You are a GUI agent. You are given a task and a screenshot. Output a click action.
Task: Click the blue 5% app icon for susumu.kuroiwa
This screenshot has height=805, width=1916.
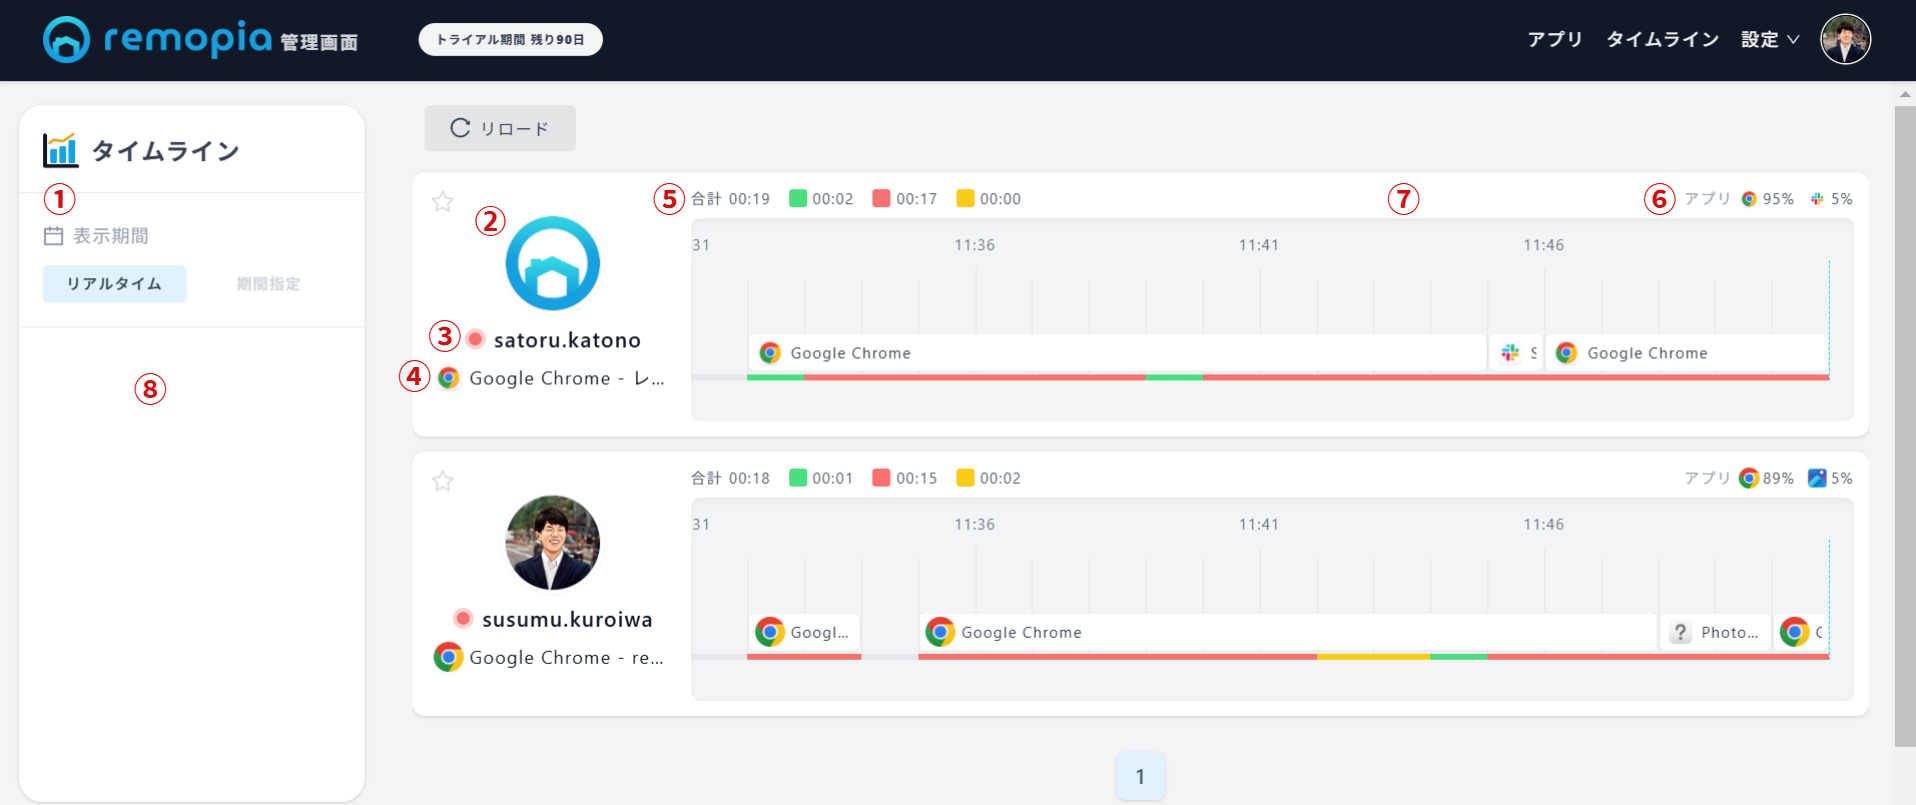1817,478
